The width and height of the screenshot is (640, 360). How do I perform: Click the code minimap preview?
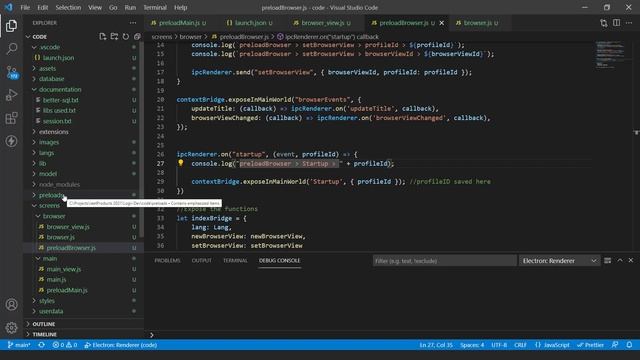coord(610,54)
